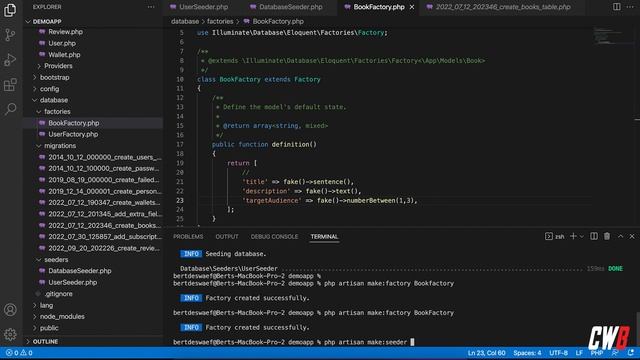Click the database breadcrumb segment

(185, 21)
